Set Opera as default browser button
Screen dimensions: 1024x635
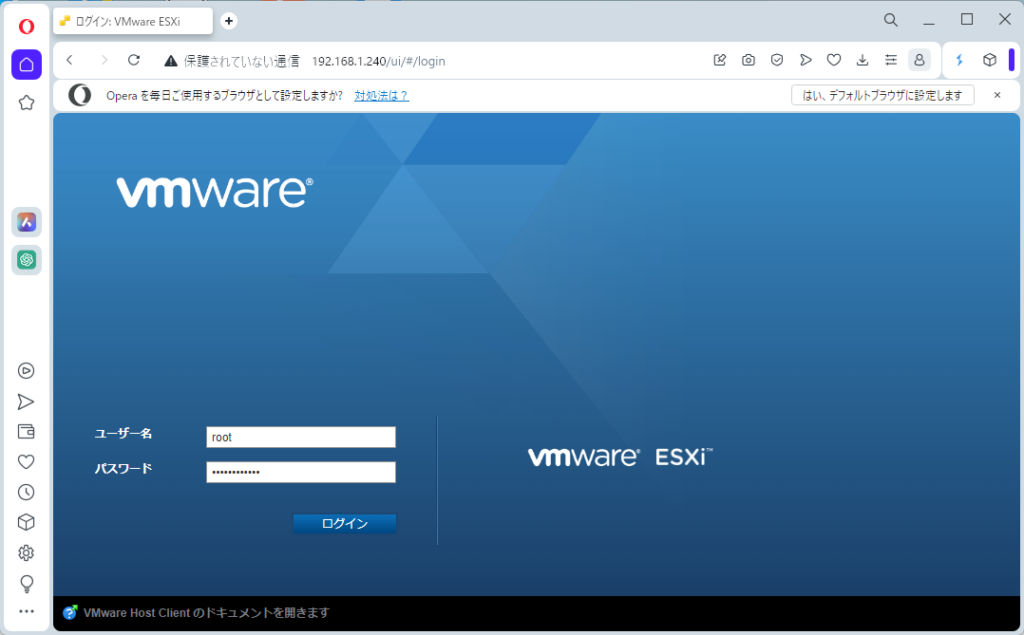click(x=882, y=95)
